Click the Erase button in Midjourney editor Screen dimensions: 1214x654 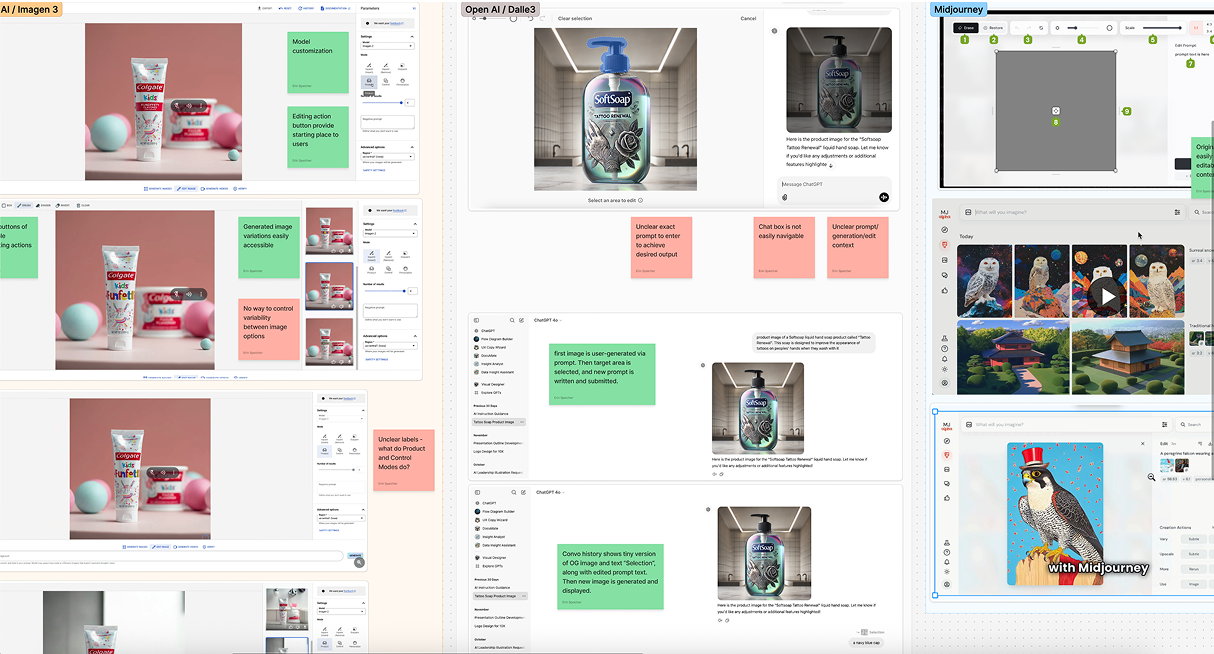click(x=965, y=28)
